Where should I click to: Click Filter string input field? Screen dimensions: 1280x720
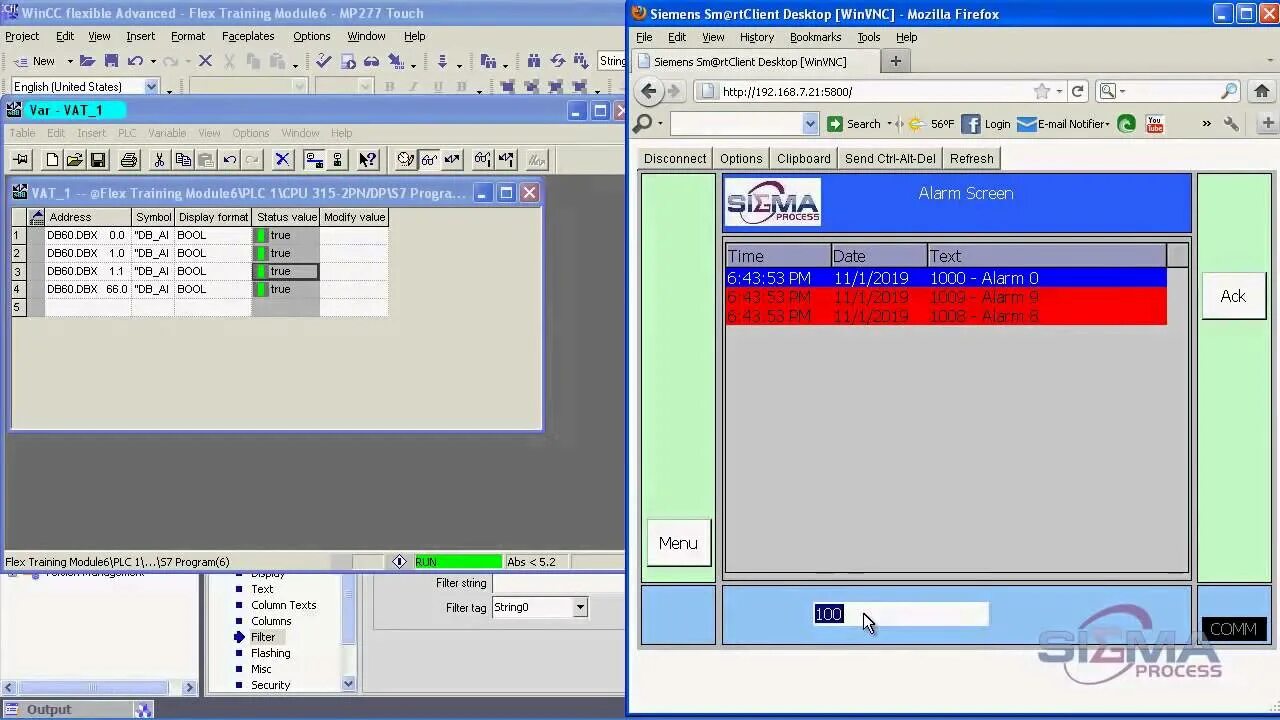[558, 583]
